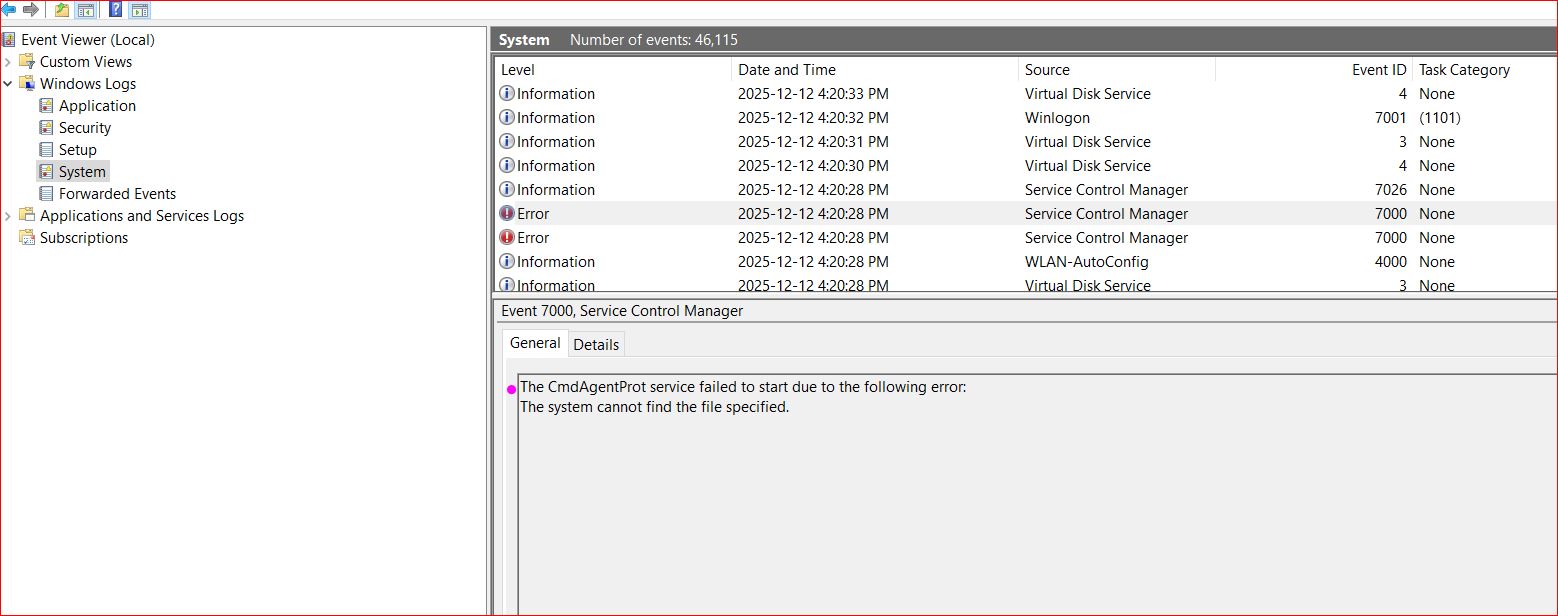Click the Information icon on the Winlogon row
Screen dimensions: 1558x616
(x=507, y=118)
